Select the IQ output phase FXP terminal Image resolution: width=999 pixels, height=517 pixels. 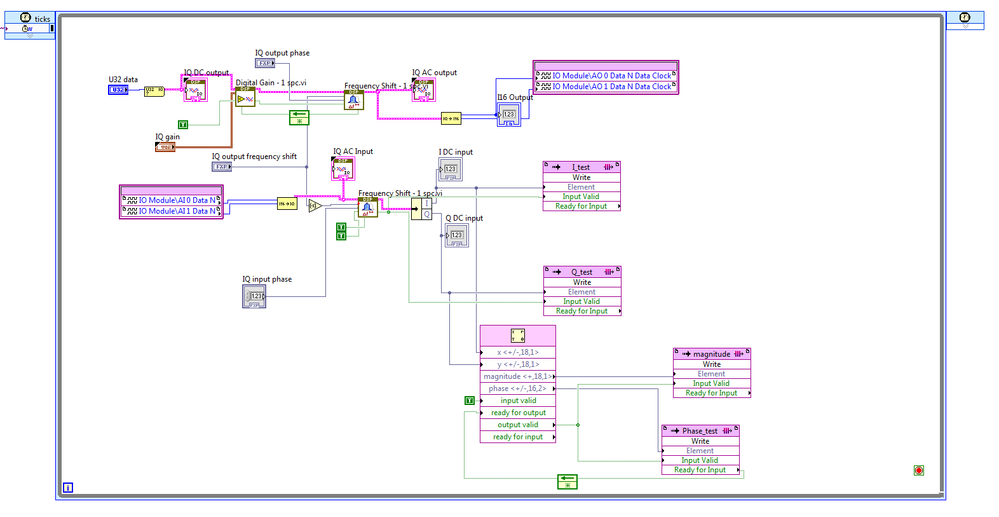(x=265, y=62)
